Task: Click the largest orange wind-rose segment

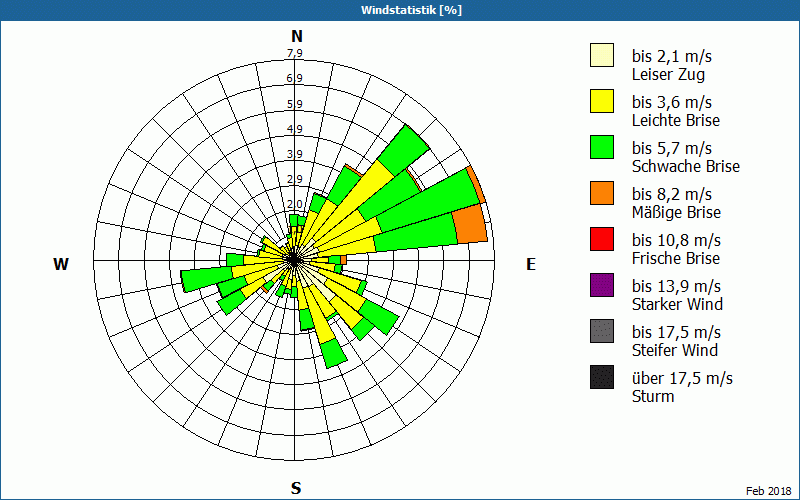Action: (470, 223)
